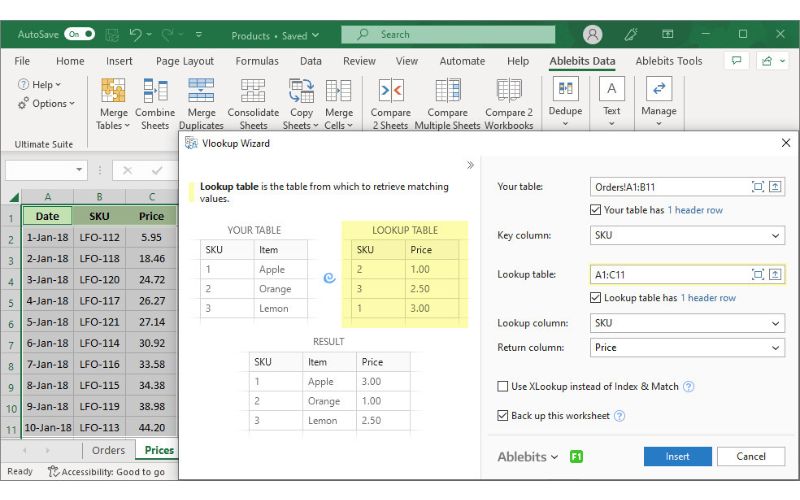Click the green F1 help icon

(x=576, y=457)
